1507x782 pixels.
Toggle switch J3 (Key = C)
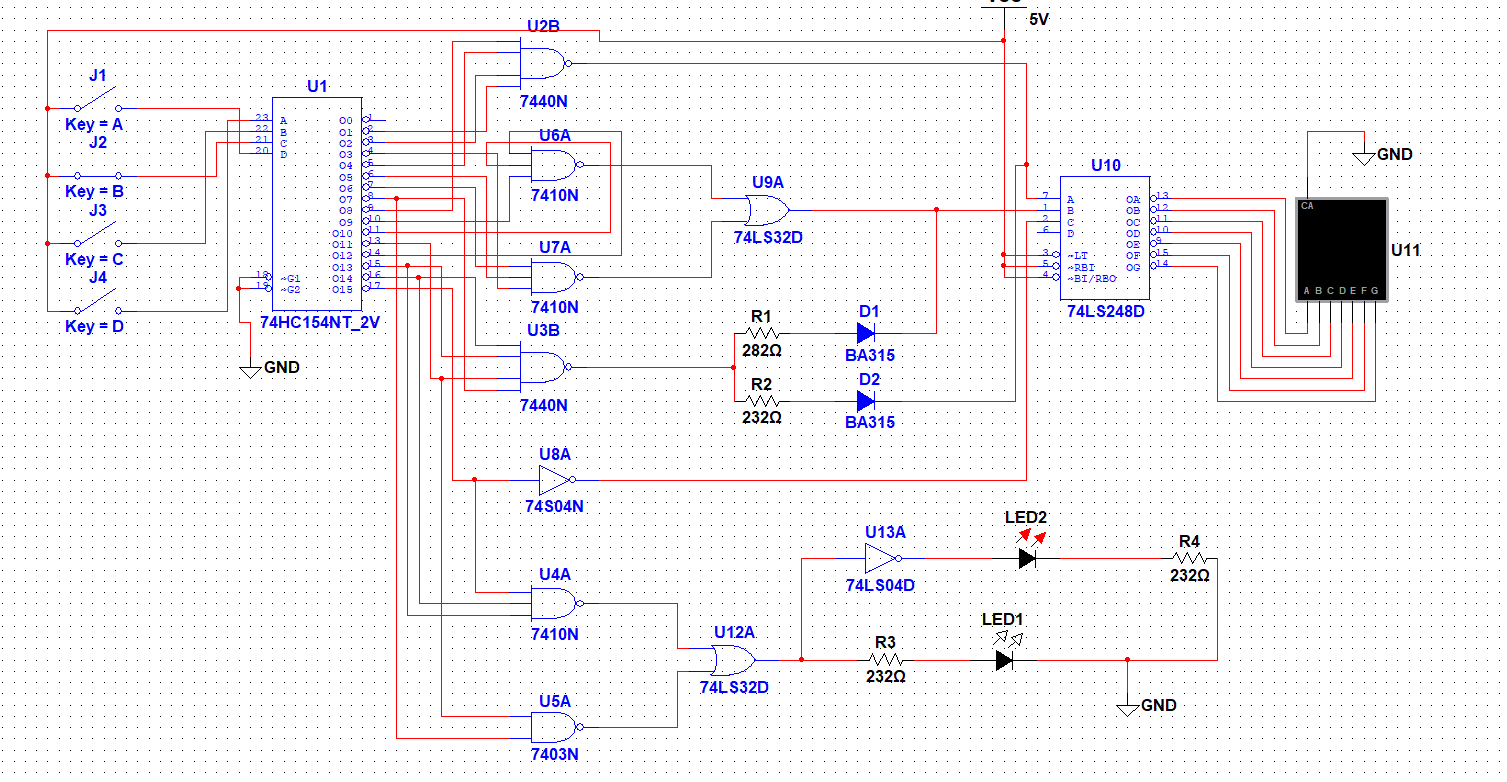[98, 237]
